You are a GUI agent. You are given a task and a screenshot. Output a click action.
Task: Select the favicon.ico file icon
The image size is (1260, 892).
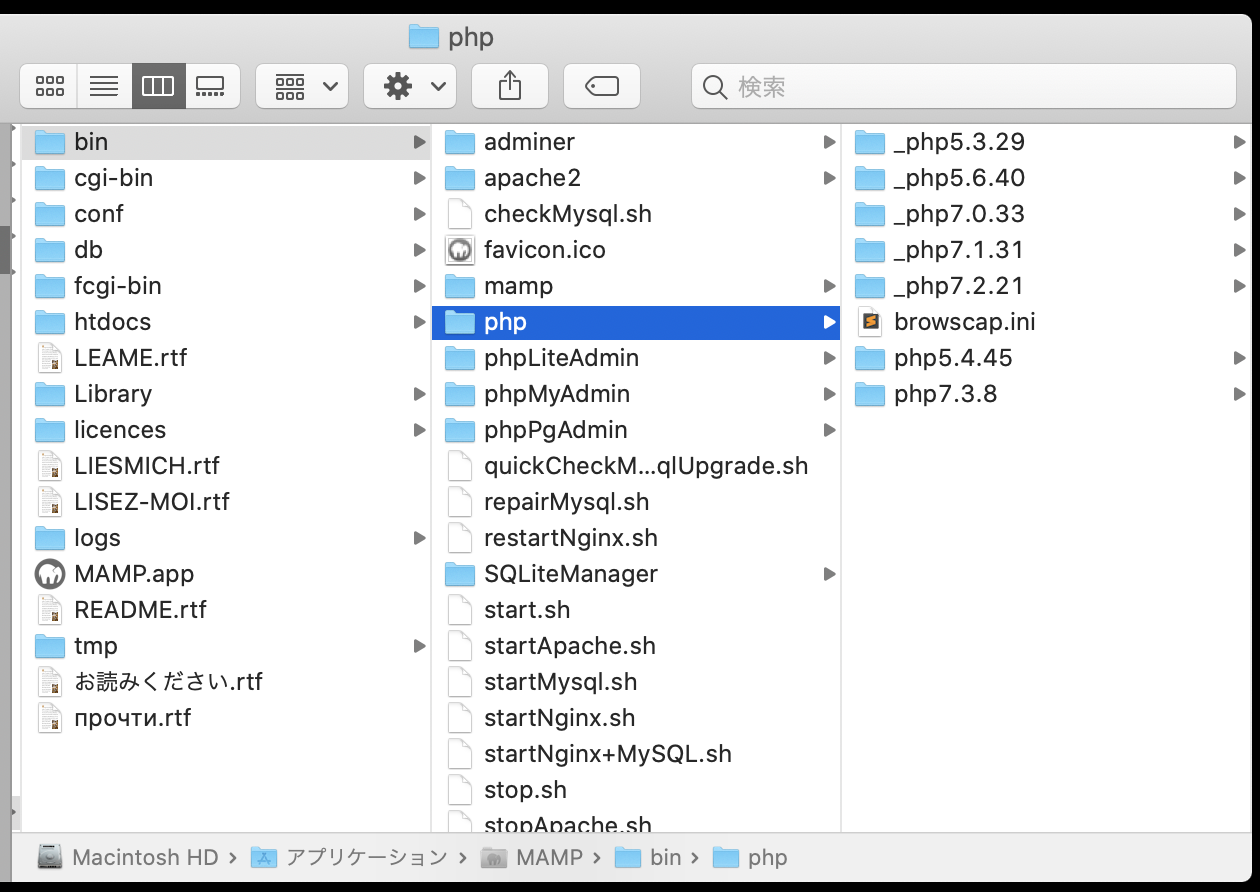pos(459,250)
